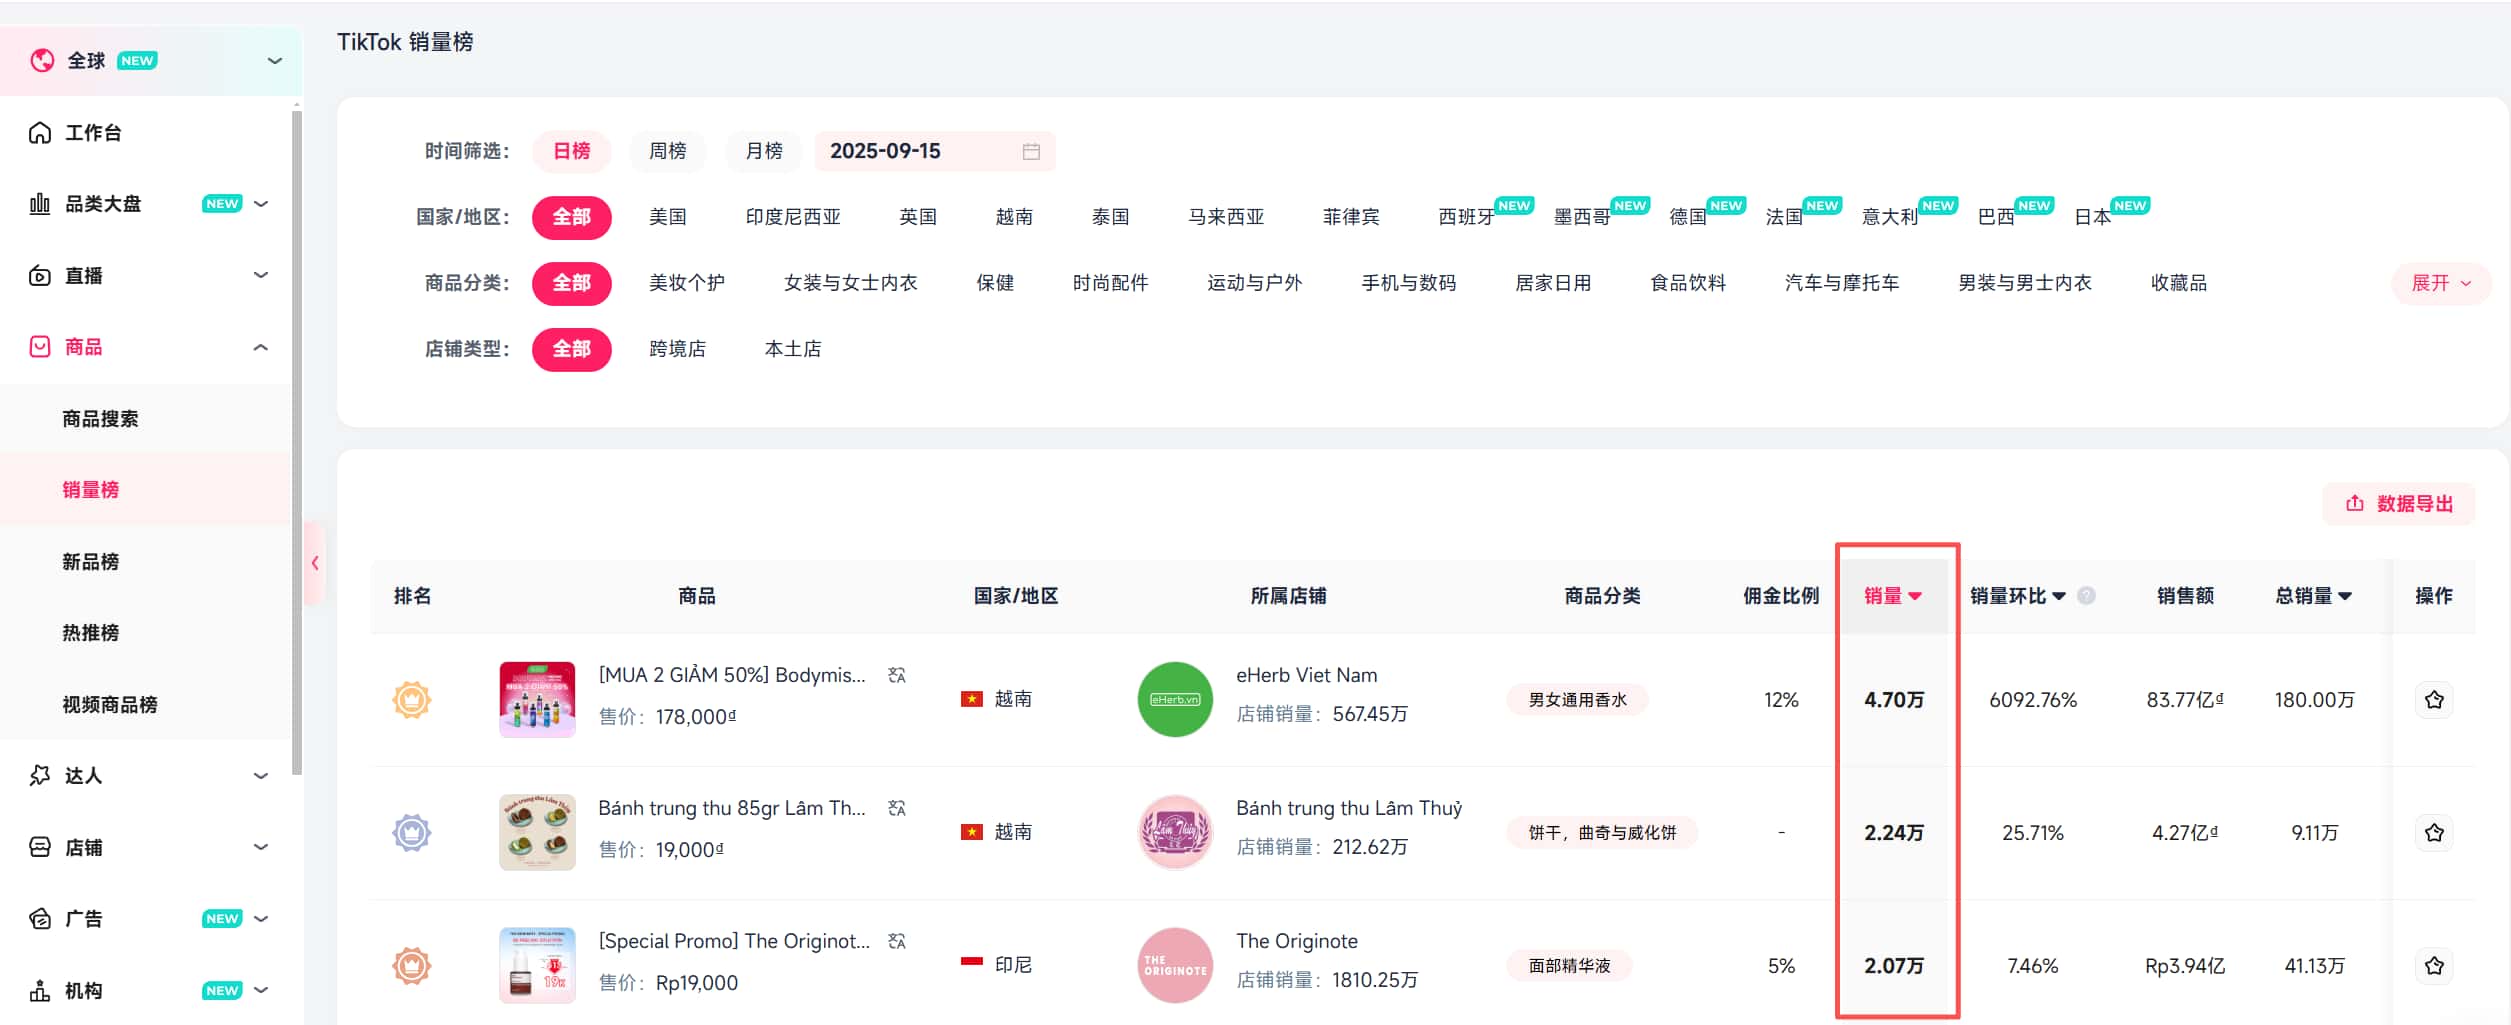Collapse sidebar using the left arrow handle

tap(315, 563)
